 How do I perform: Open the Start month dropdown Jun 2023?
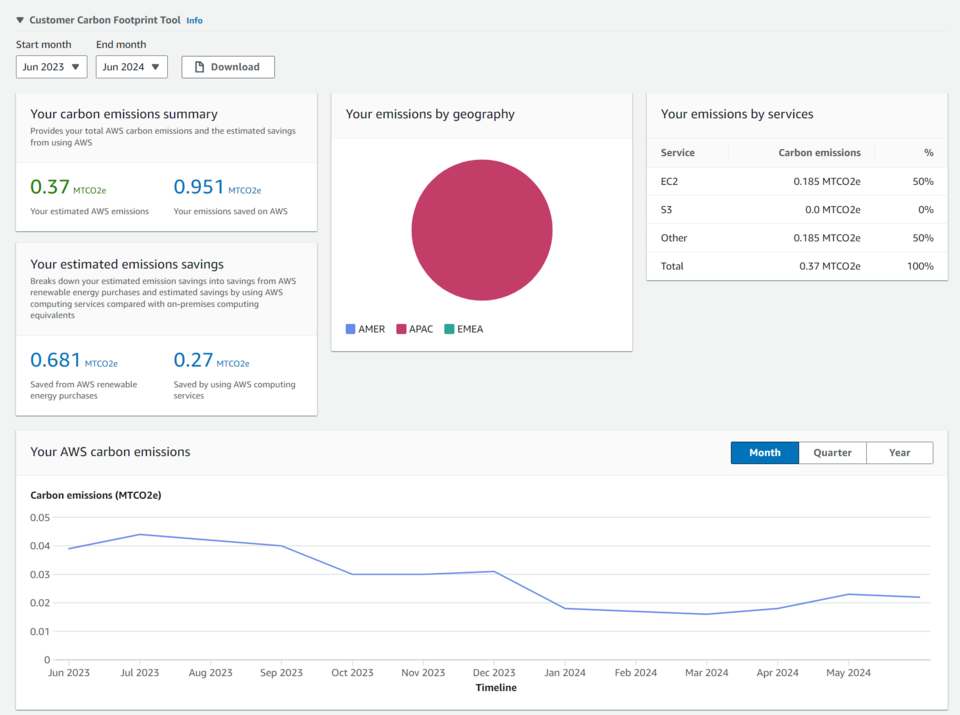[x=51, y=67]
